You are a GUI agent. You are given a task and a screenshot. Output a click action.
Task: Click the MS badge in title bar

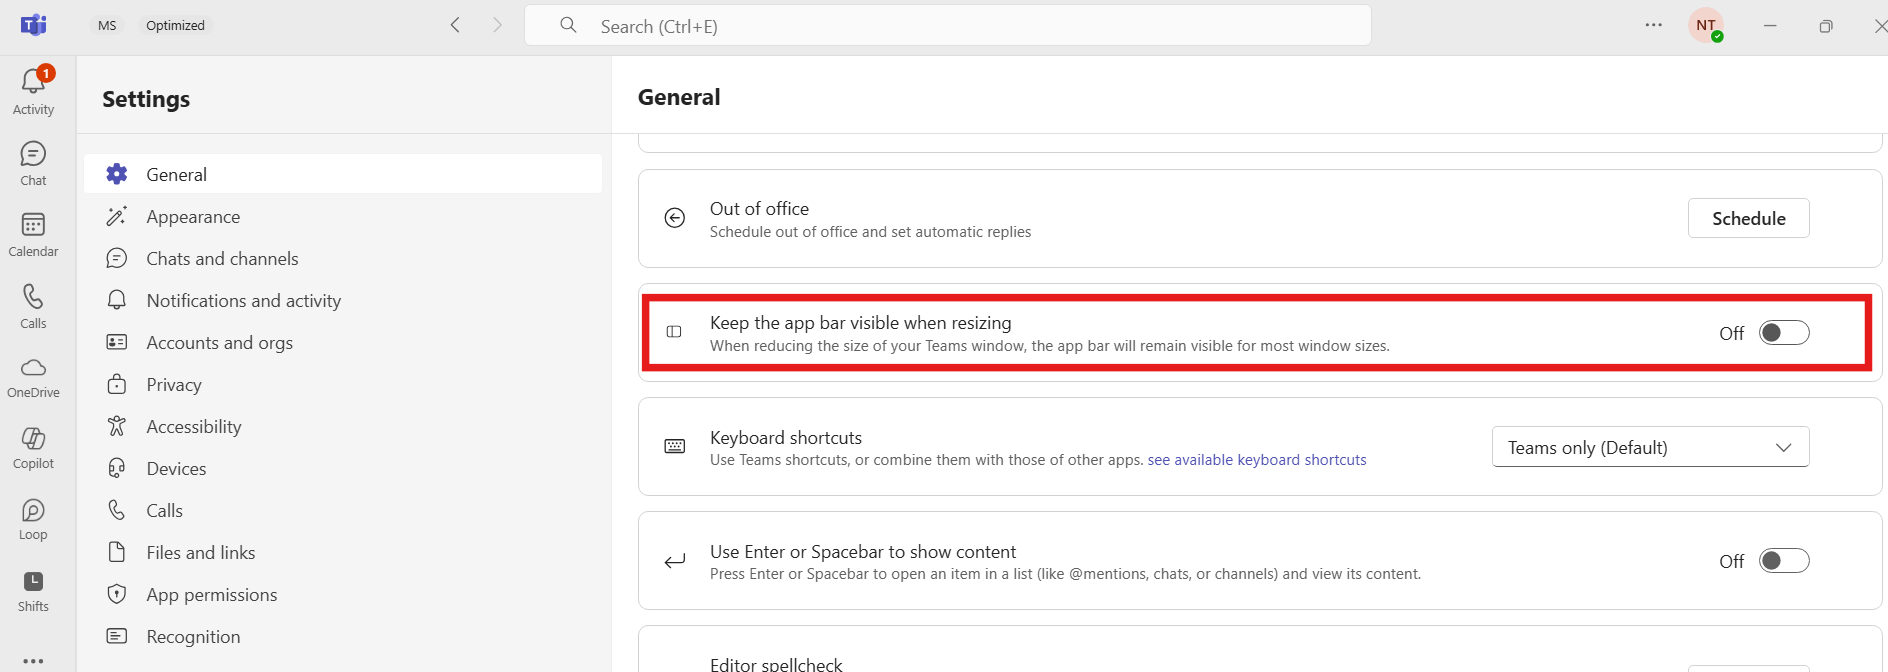coord(107,25)
